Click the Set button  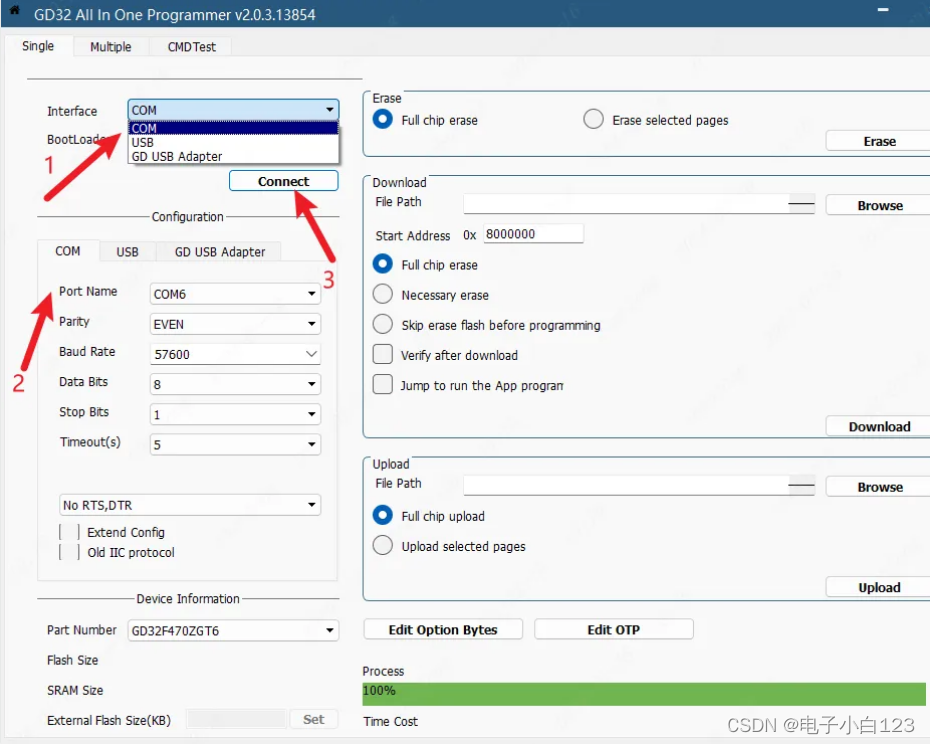point(314,719)
